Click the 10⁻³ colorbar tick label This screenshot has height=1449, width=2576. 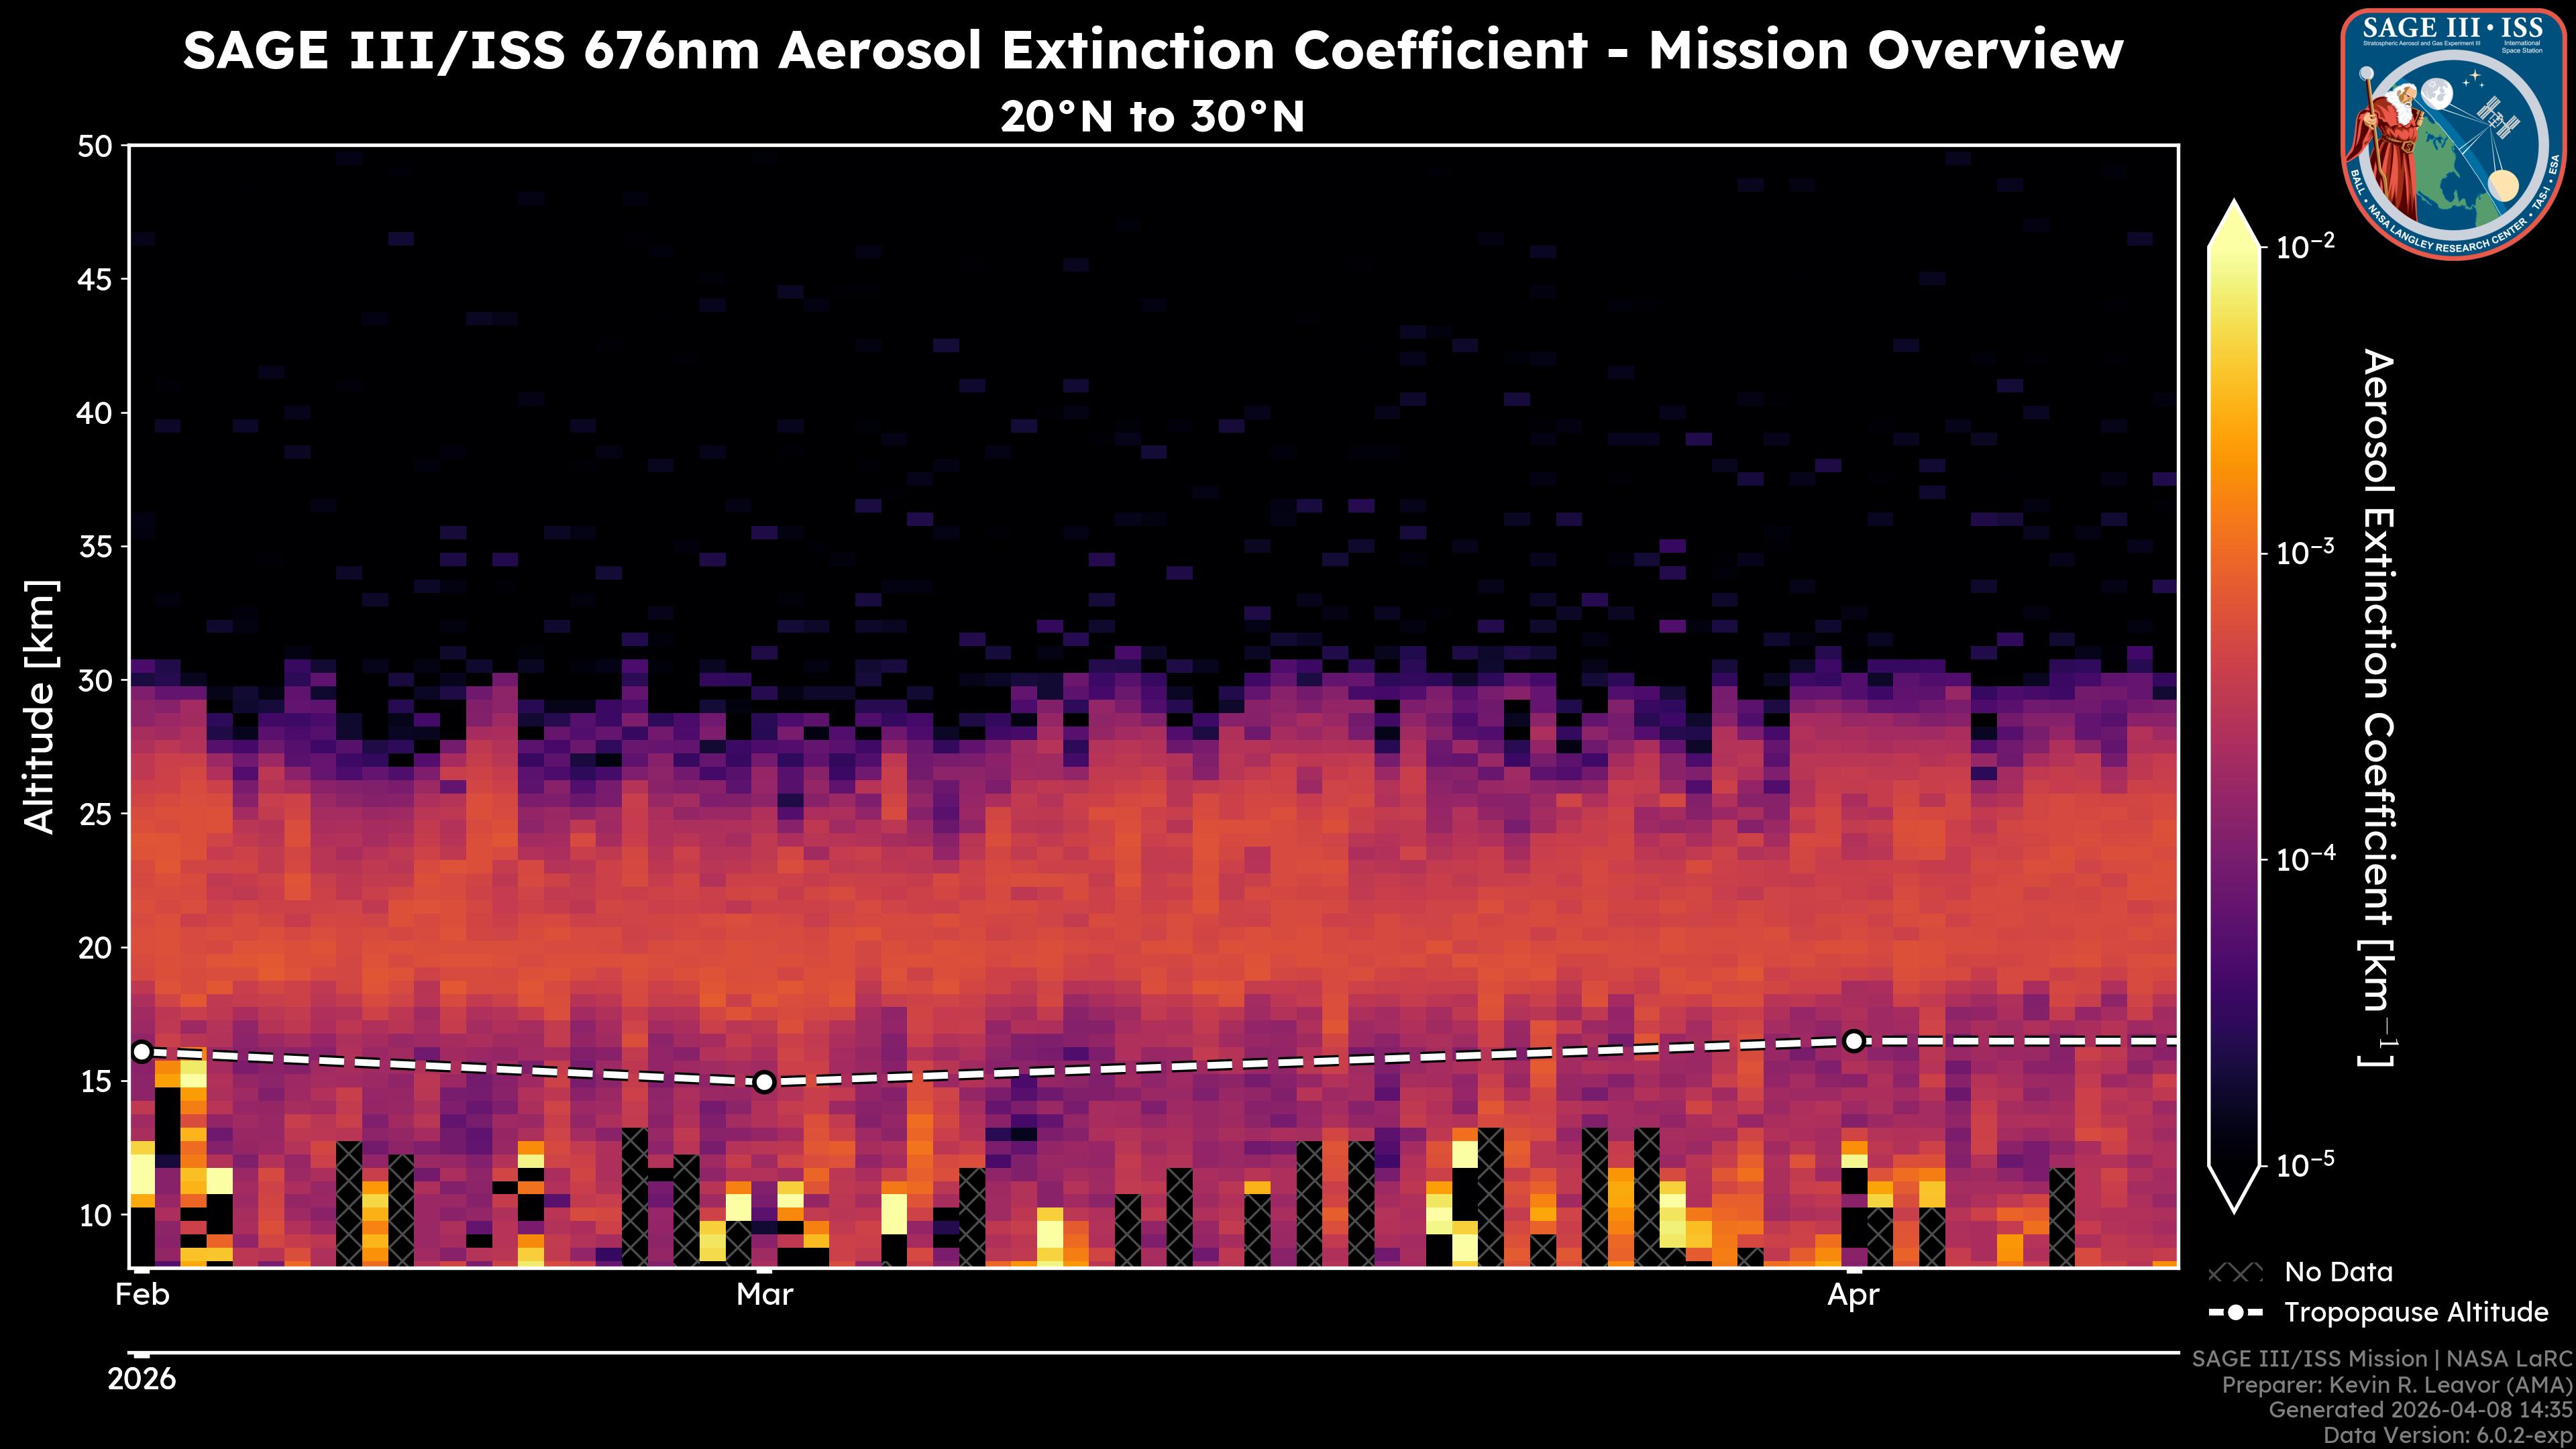point(2305,553)
